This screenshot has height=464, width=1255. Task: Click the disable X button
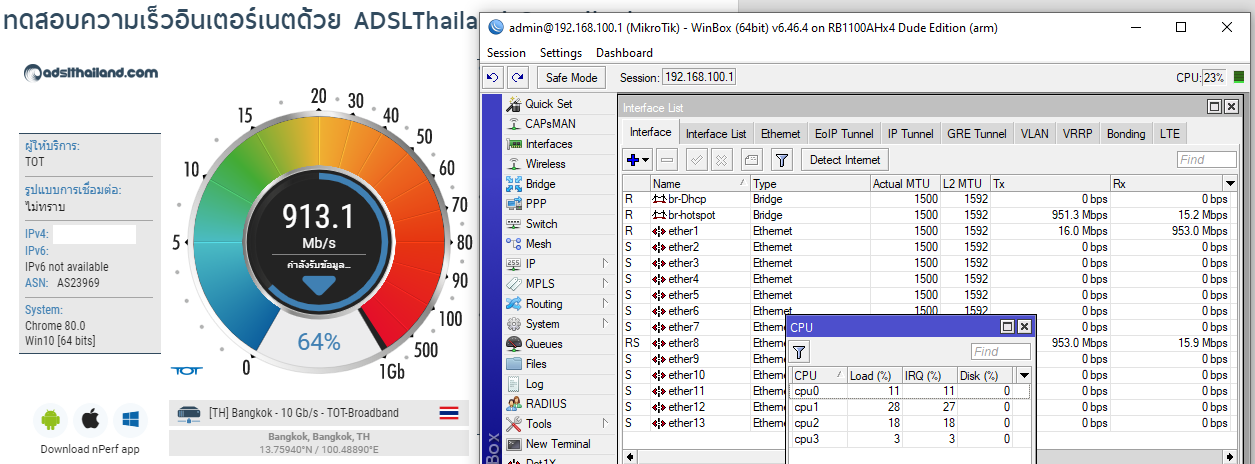tap(720, 159)
